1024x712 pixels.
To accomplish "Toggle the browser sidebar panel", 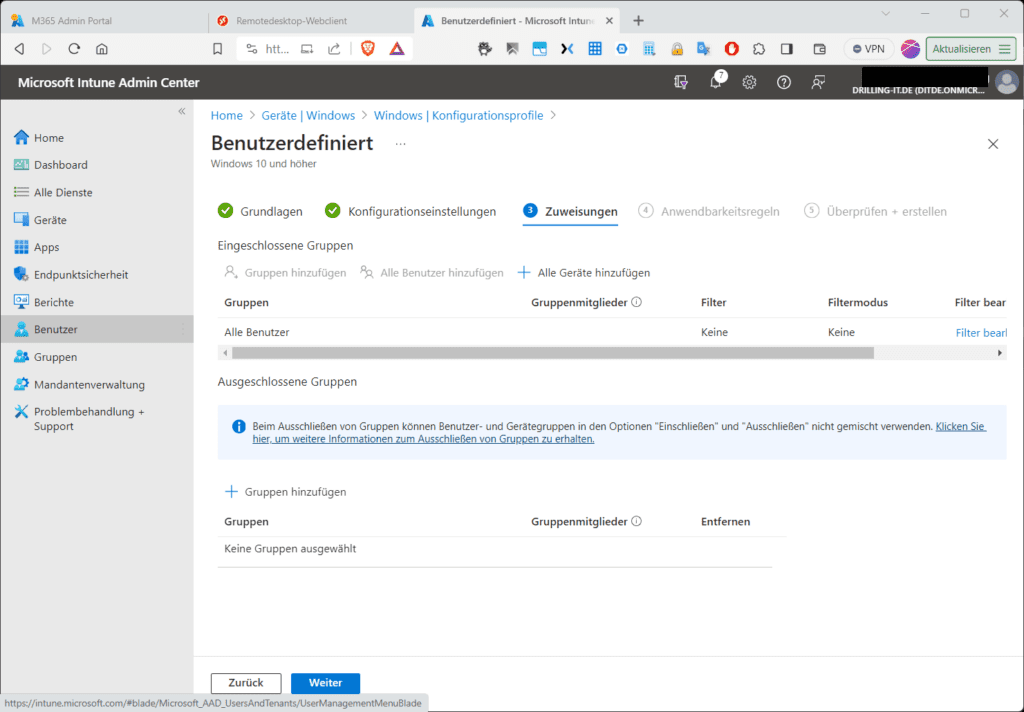I will (x=787, y=49).
